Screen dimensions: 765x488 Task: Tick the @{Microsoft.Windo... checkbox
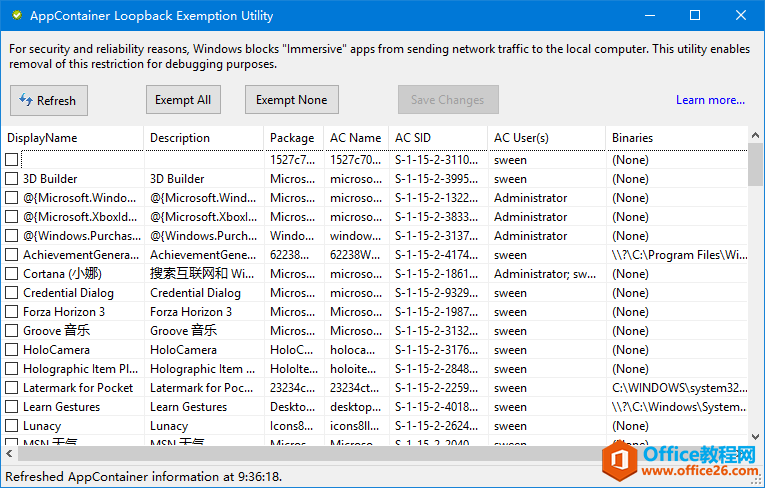12,198
